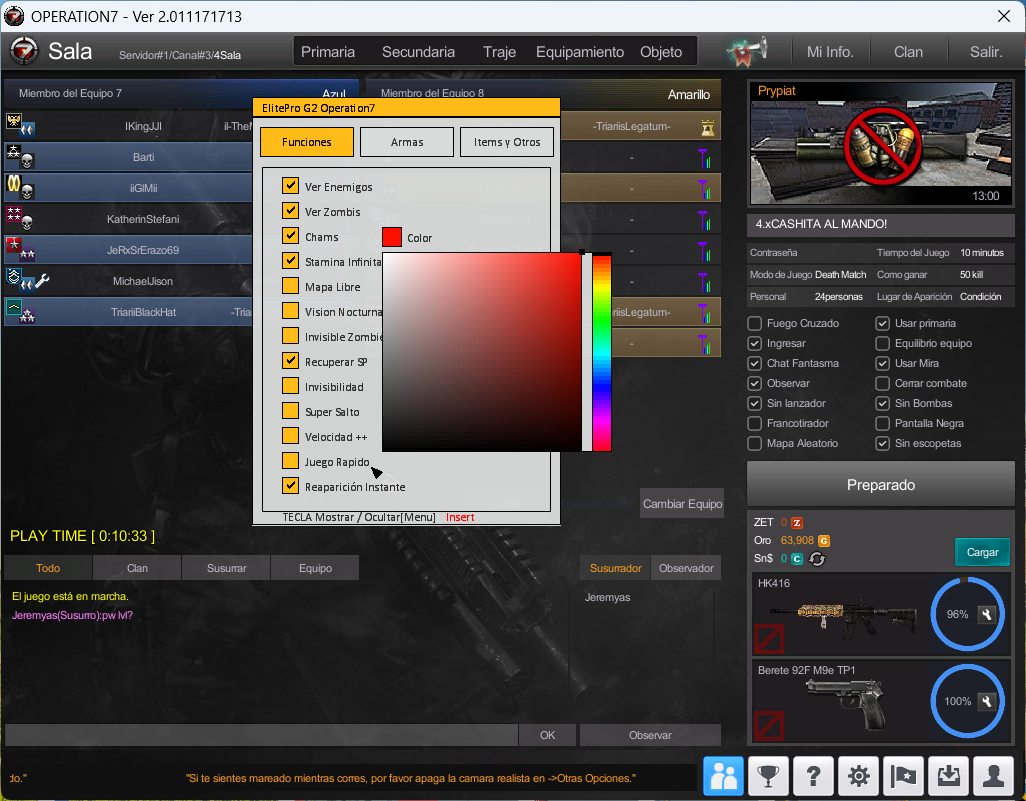
Task: Click the Berete 92F repair wrench icon
Action: click(x=986, y=701)
